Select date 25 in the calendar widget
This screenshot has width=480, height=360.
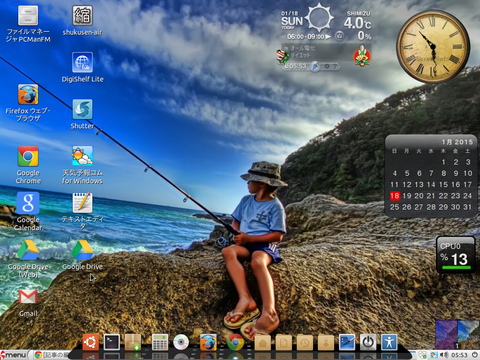click(x=394, y=207)
